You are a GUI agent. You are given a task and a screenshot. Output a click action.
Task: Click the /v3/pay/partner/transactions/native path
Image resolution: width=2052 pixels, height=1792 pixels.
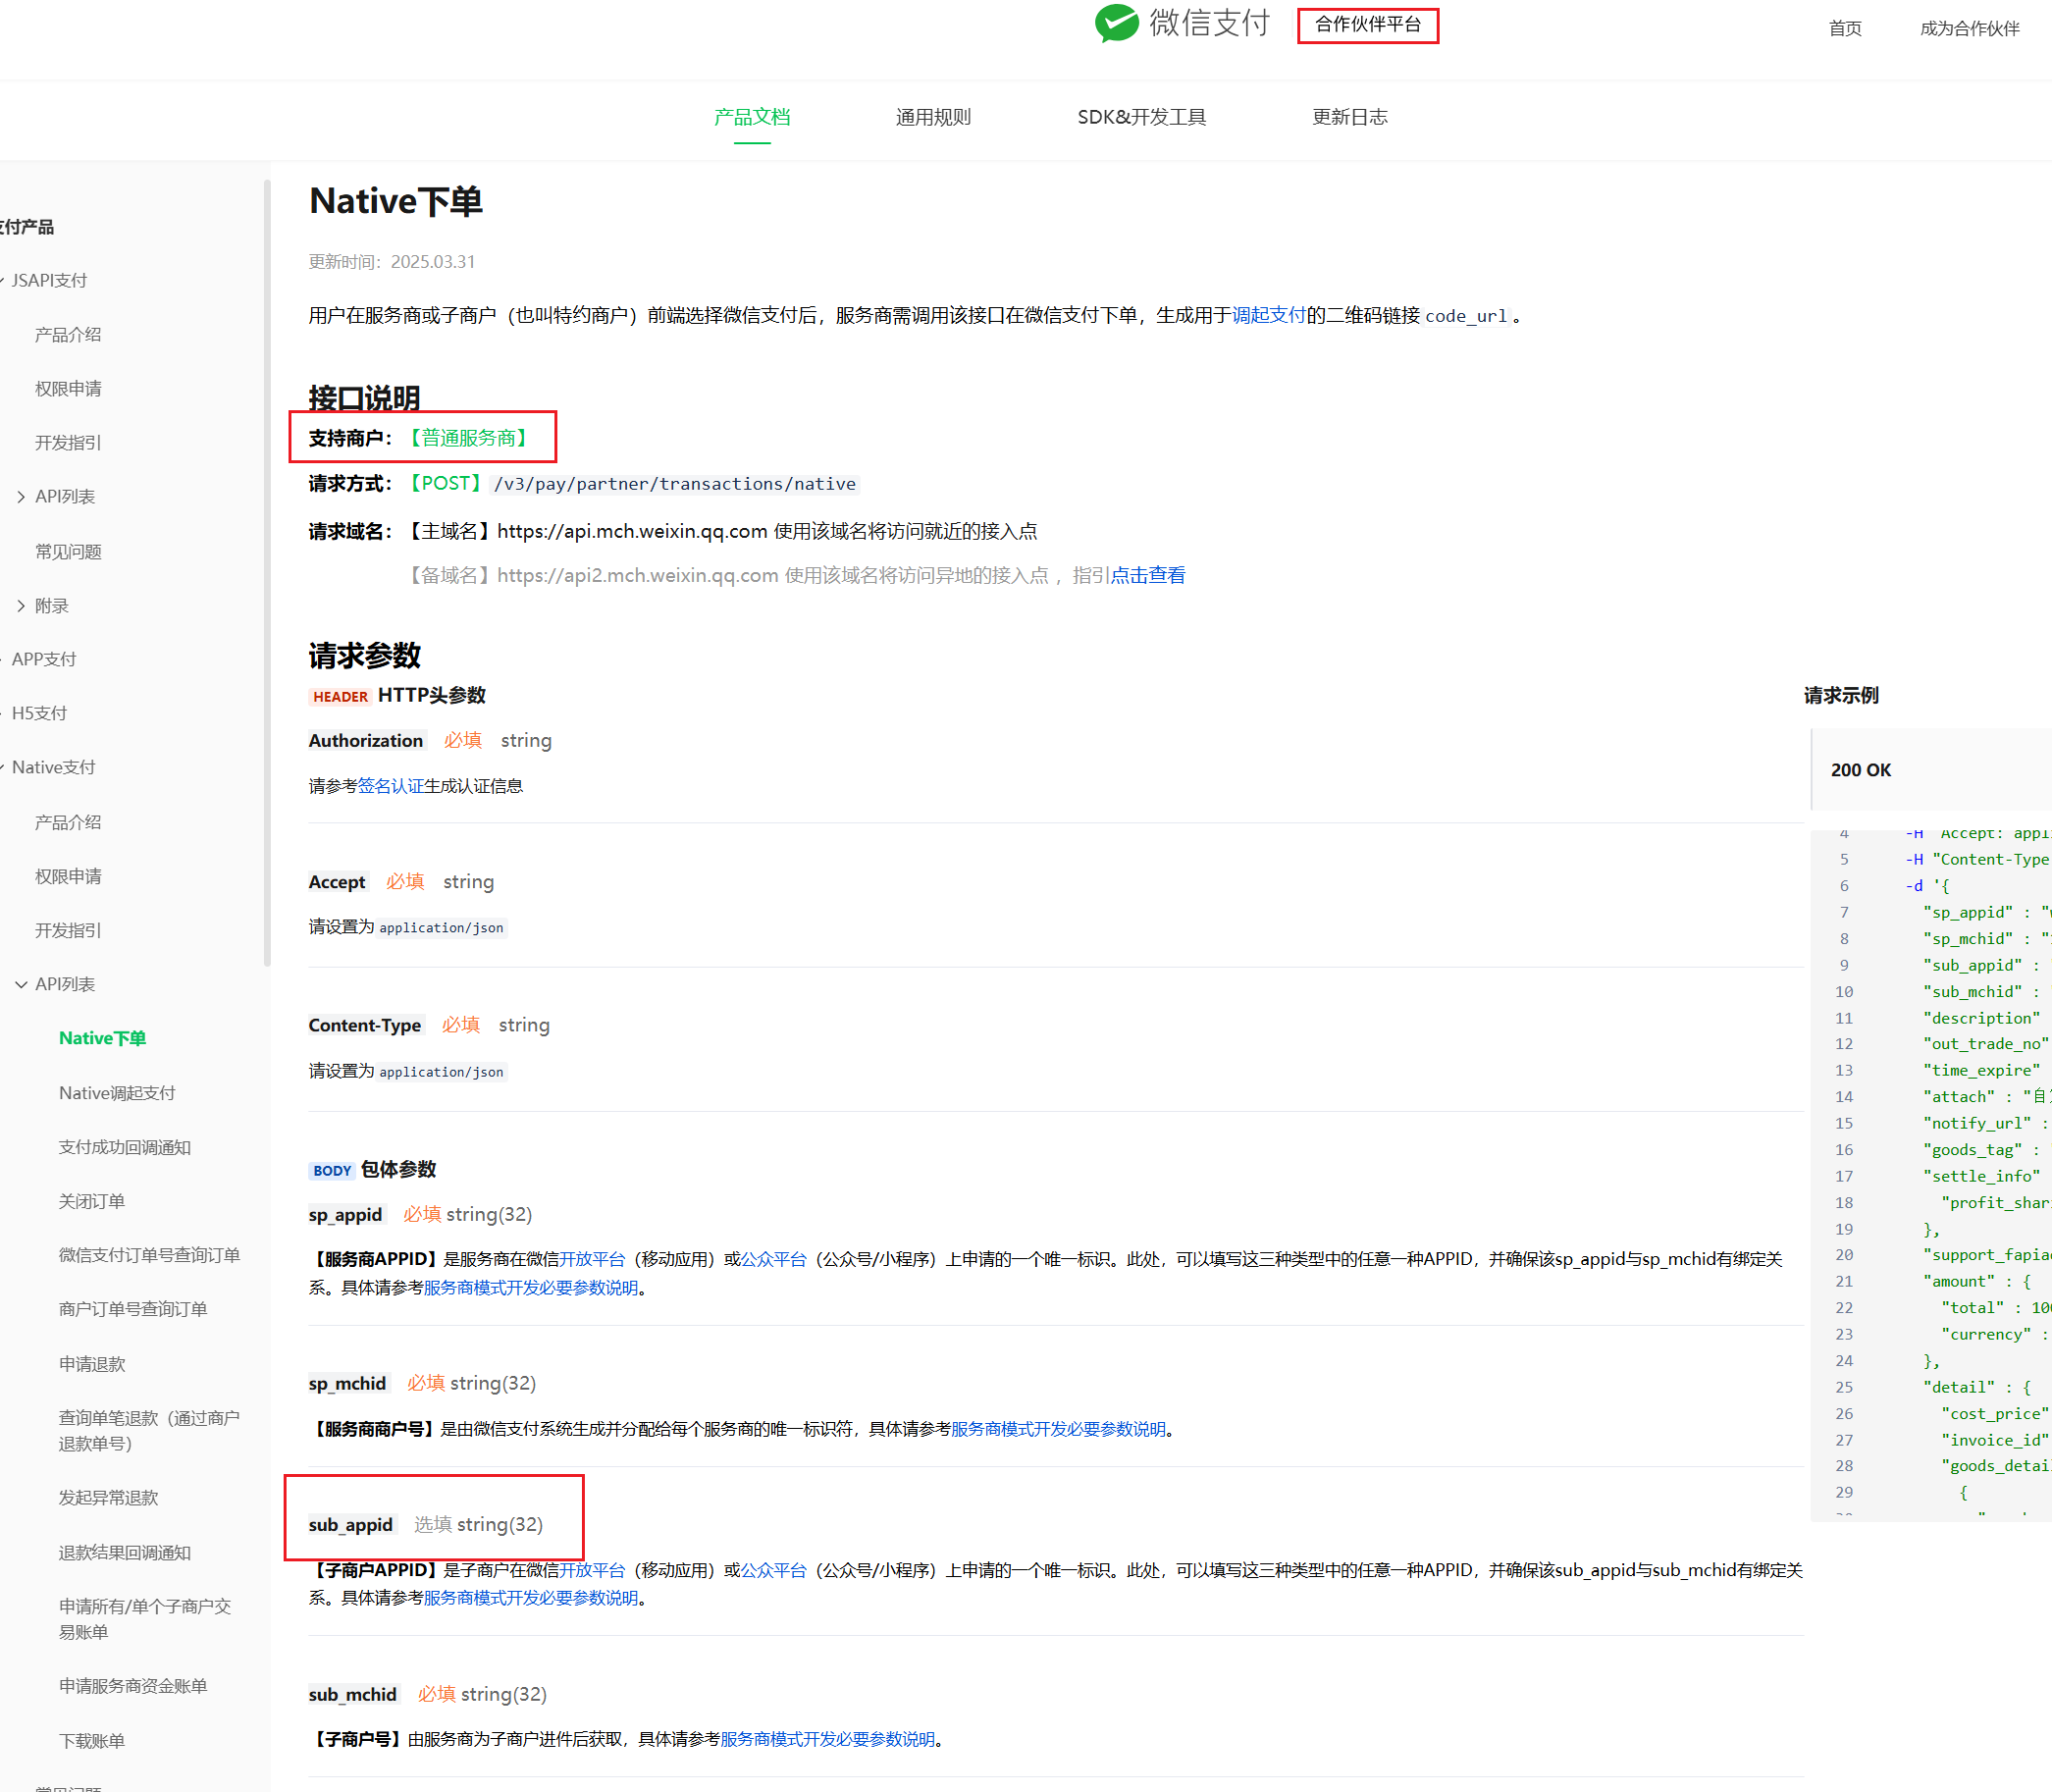pyautogui.click(x=675, y=484)
